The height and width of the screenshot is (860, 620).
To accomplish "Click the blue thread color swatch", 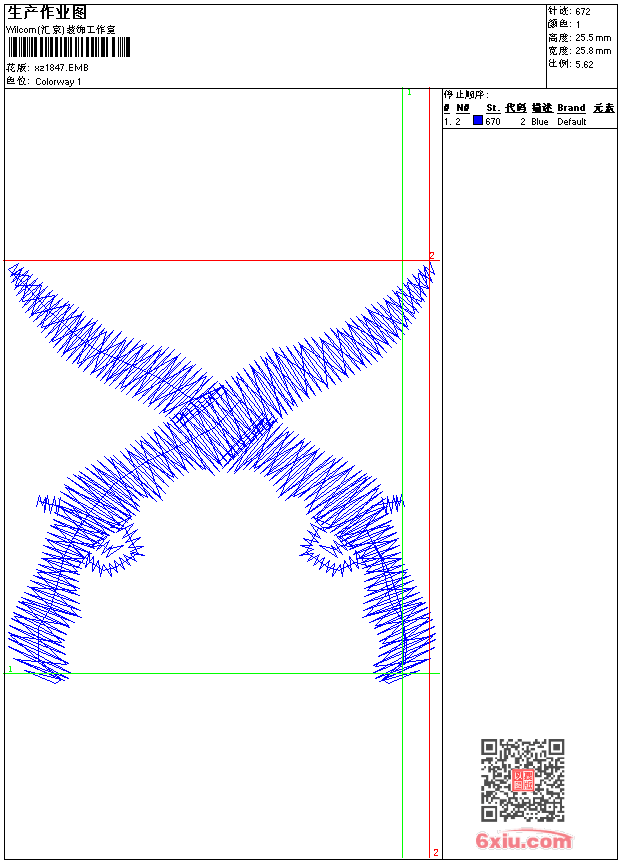I will point(478,121).
